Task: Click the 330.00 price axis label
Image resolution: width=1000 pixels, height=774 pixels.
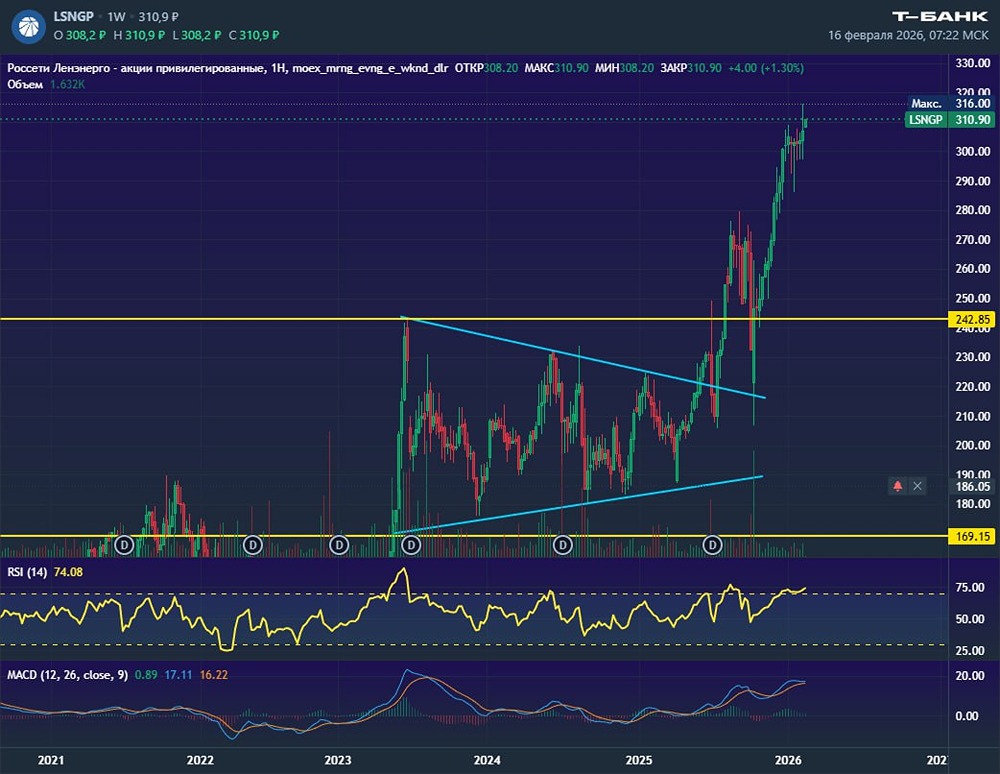Action: pos(973,63)
